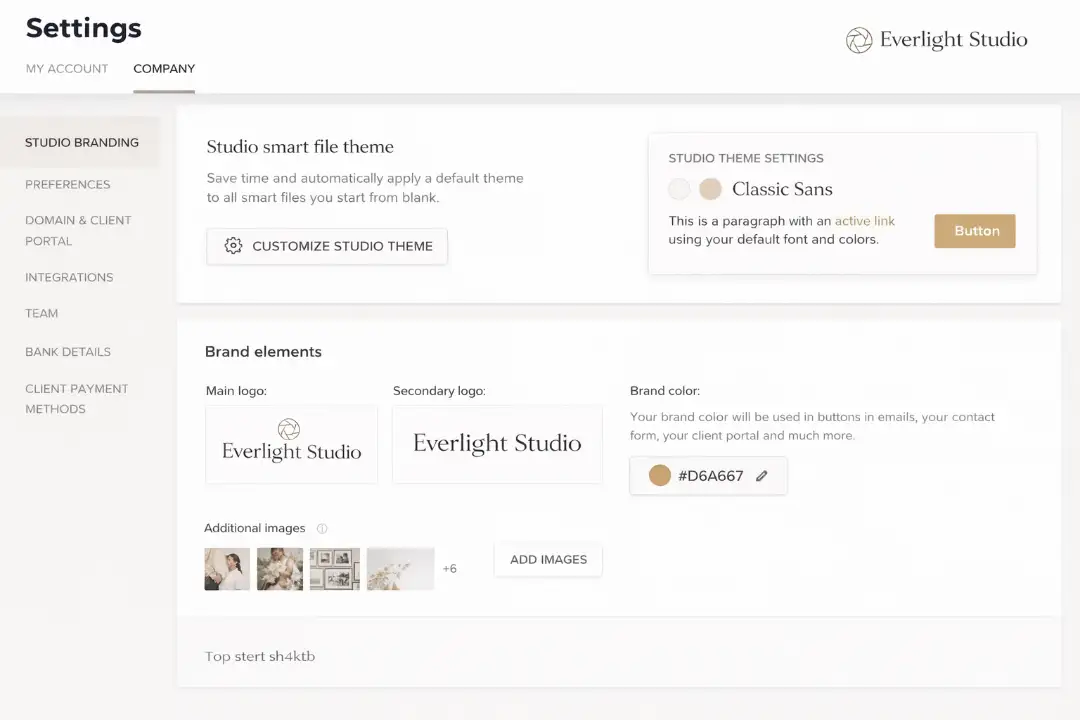Switch to the MY ACCOUNT tab
The width and height of the screenshot is (1080, 720).
point(66,68)
